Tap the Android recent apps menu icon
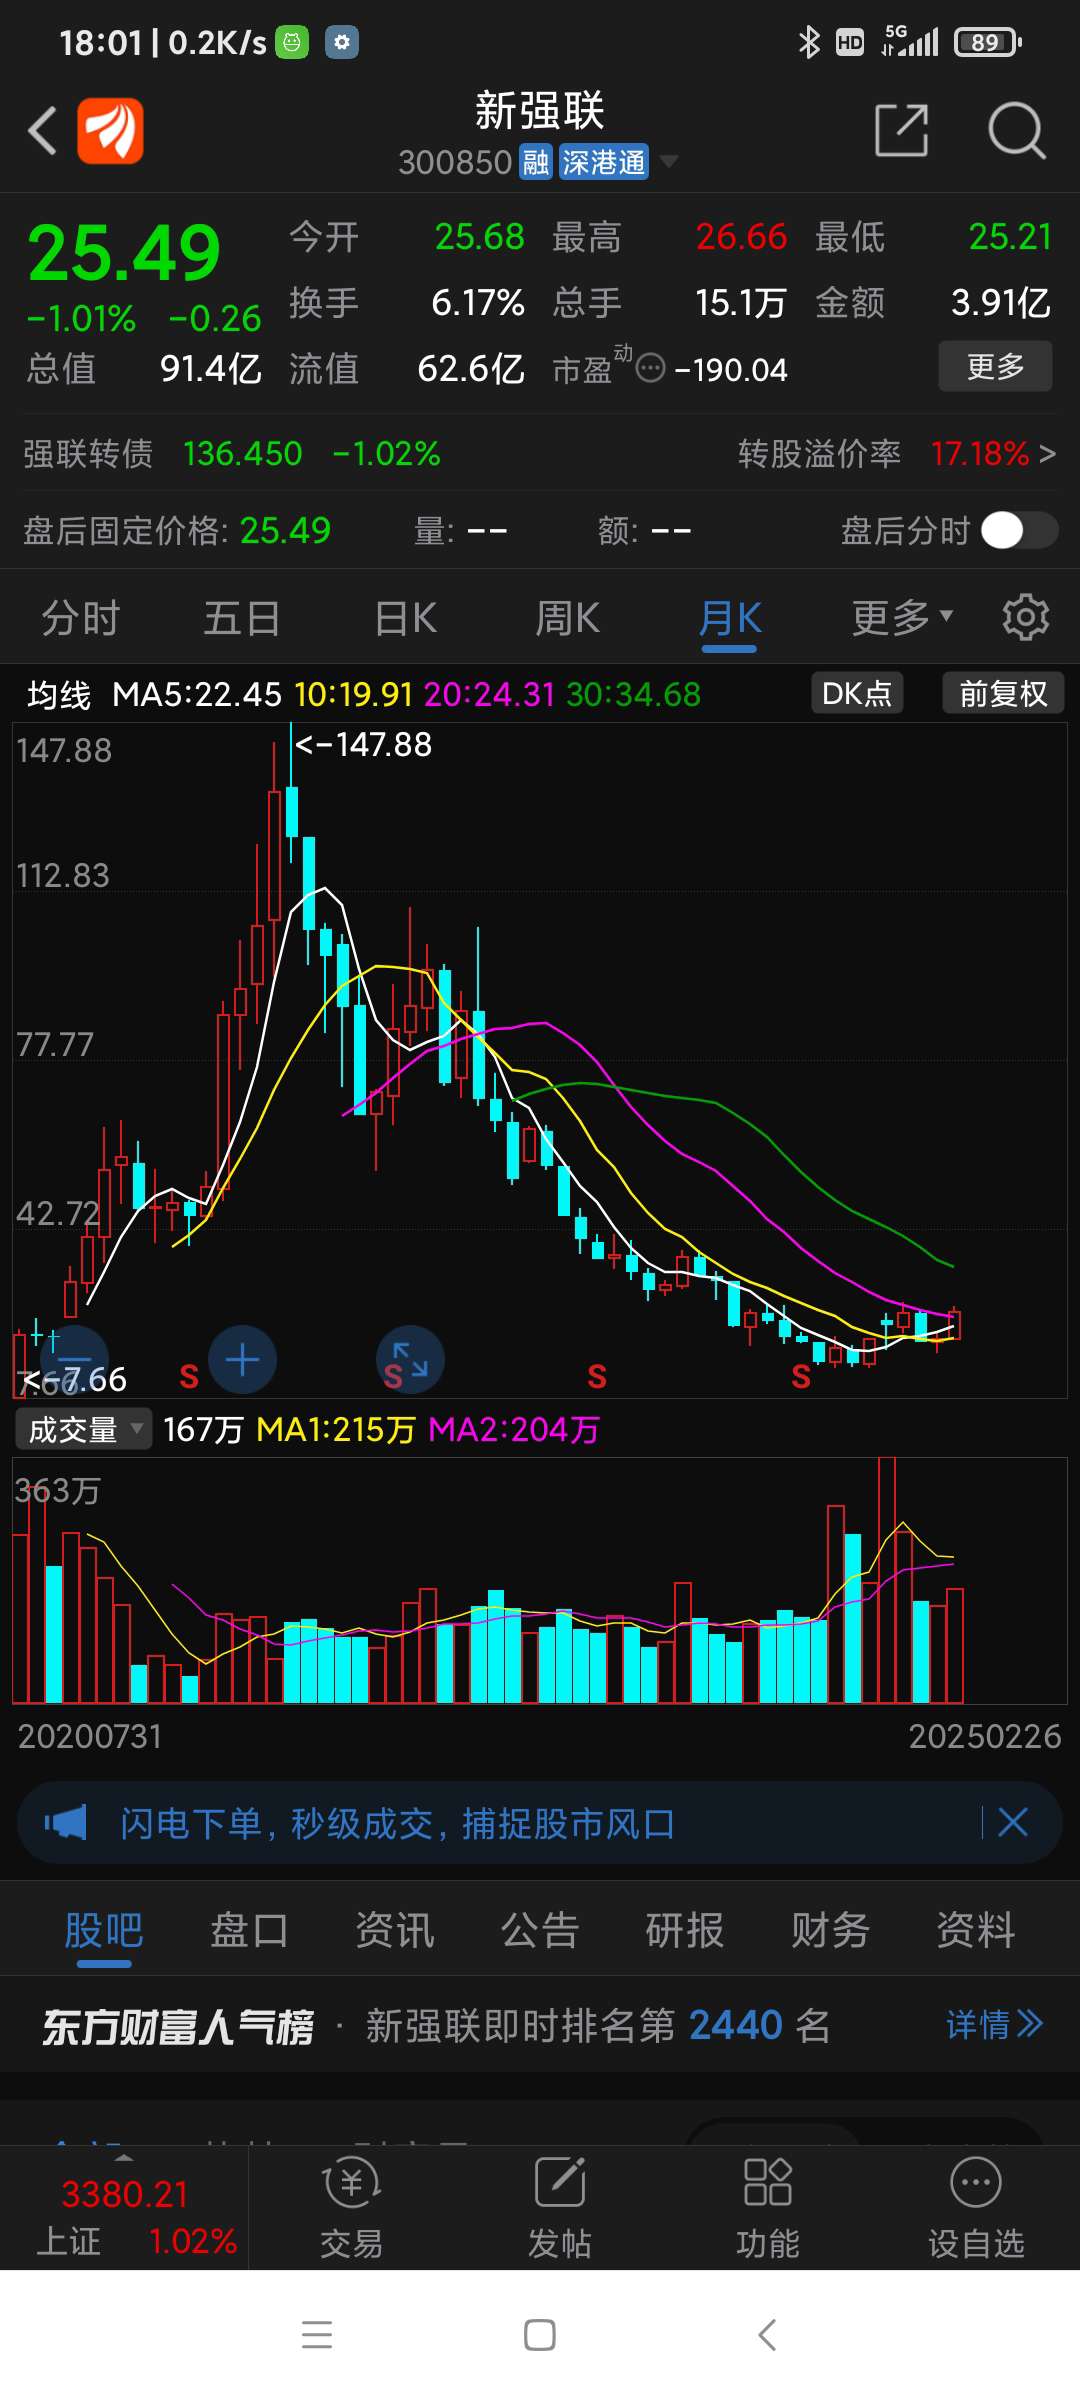This screenshot has height=2400, width=1080. tap(317, 2334)
